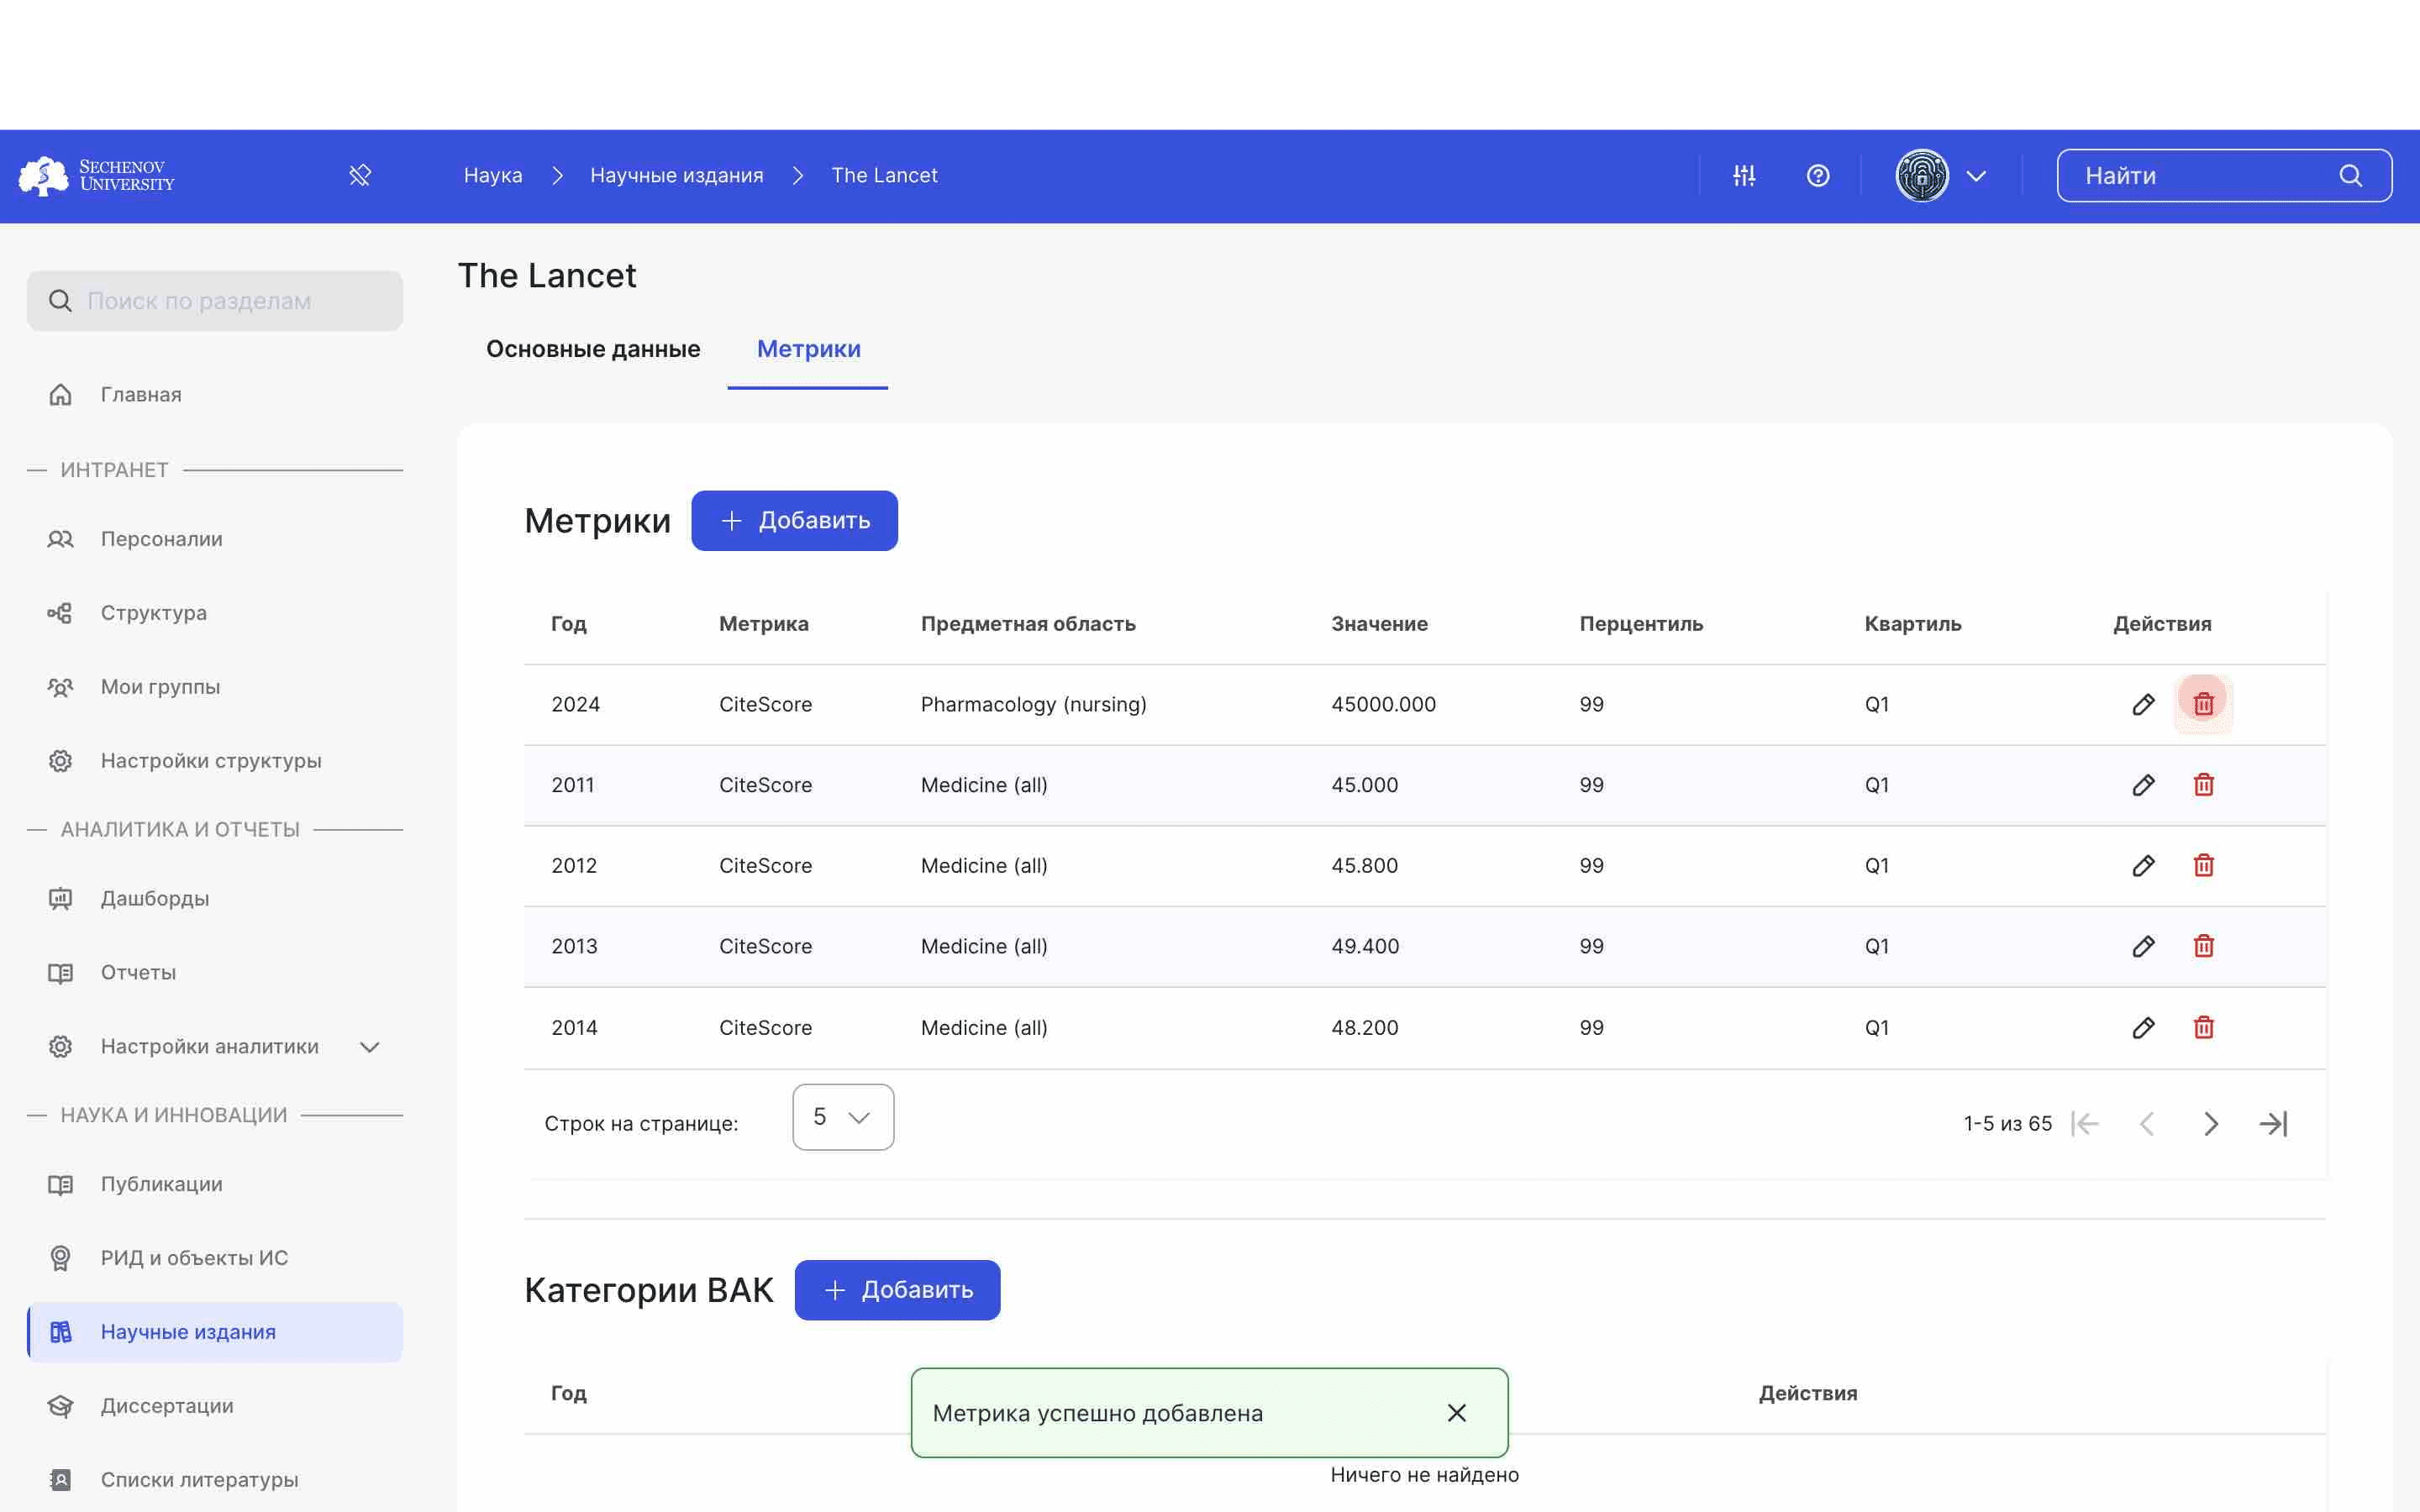
Task: Click the Перцентиль column header
Action: [1641, 624]
